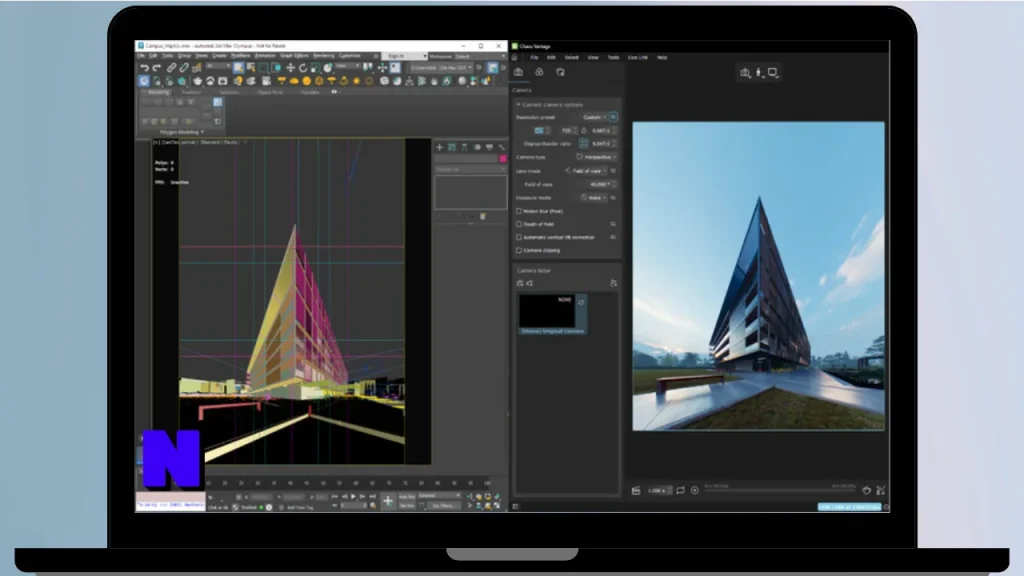This screenshot has height=576, width=1024.
Task: Select the Link tool in 3ds Max
Action: point(172,68)
